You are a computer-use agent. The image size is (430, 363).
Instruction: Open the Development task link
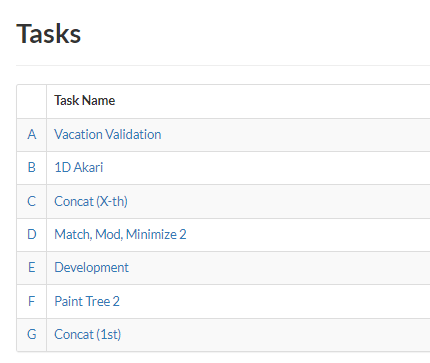coord(91,268)
